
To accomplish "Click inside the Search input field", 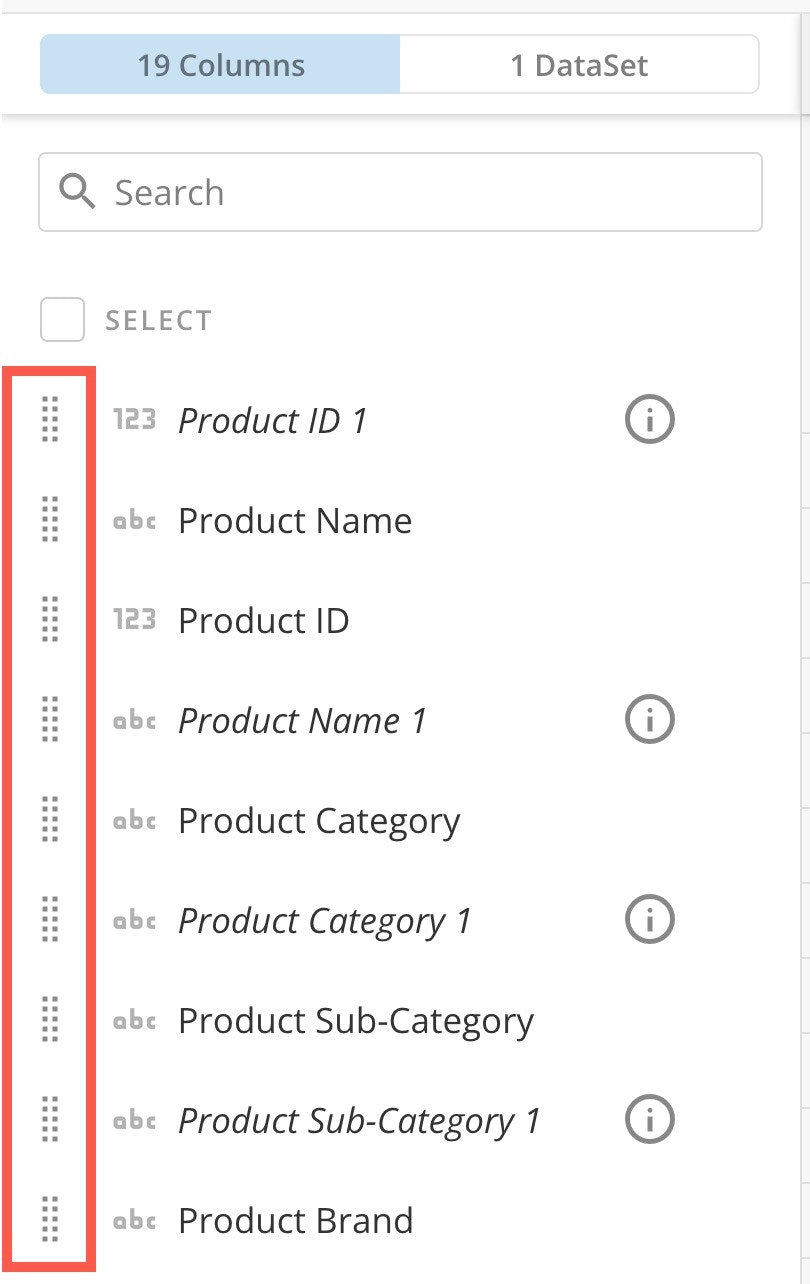I will (400, 191).
